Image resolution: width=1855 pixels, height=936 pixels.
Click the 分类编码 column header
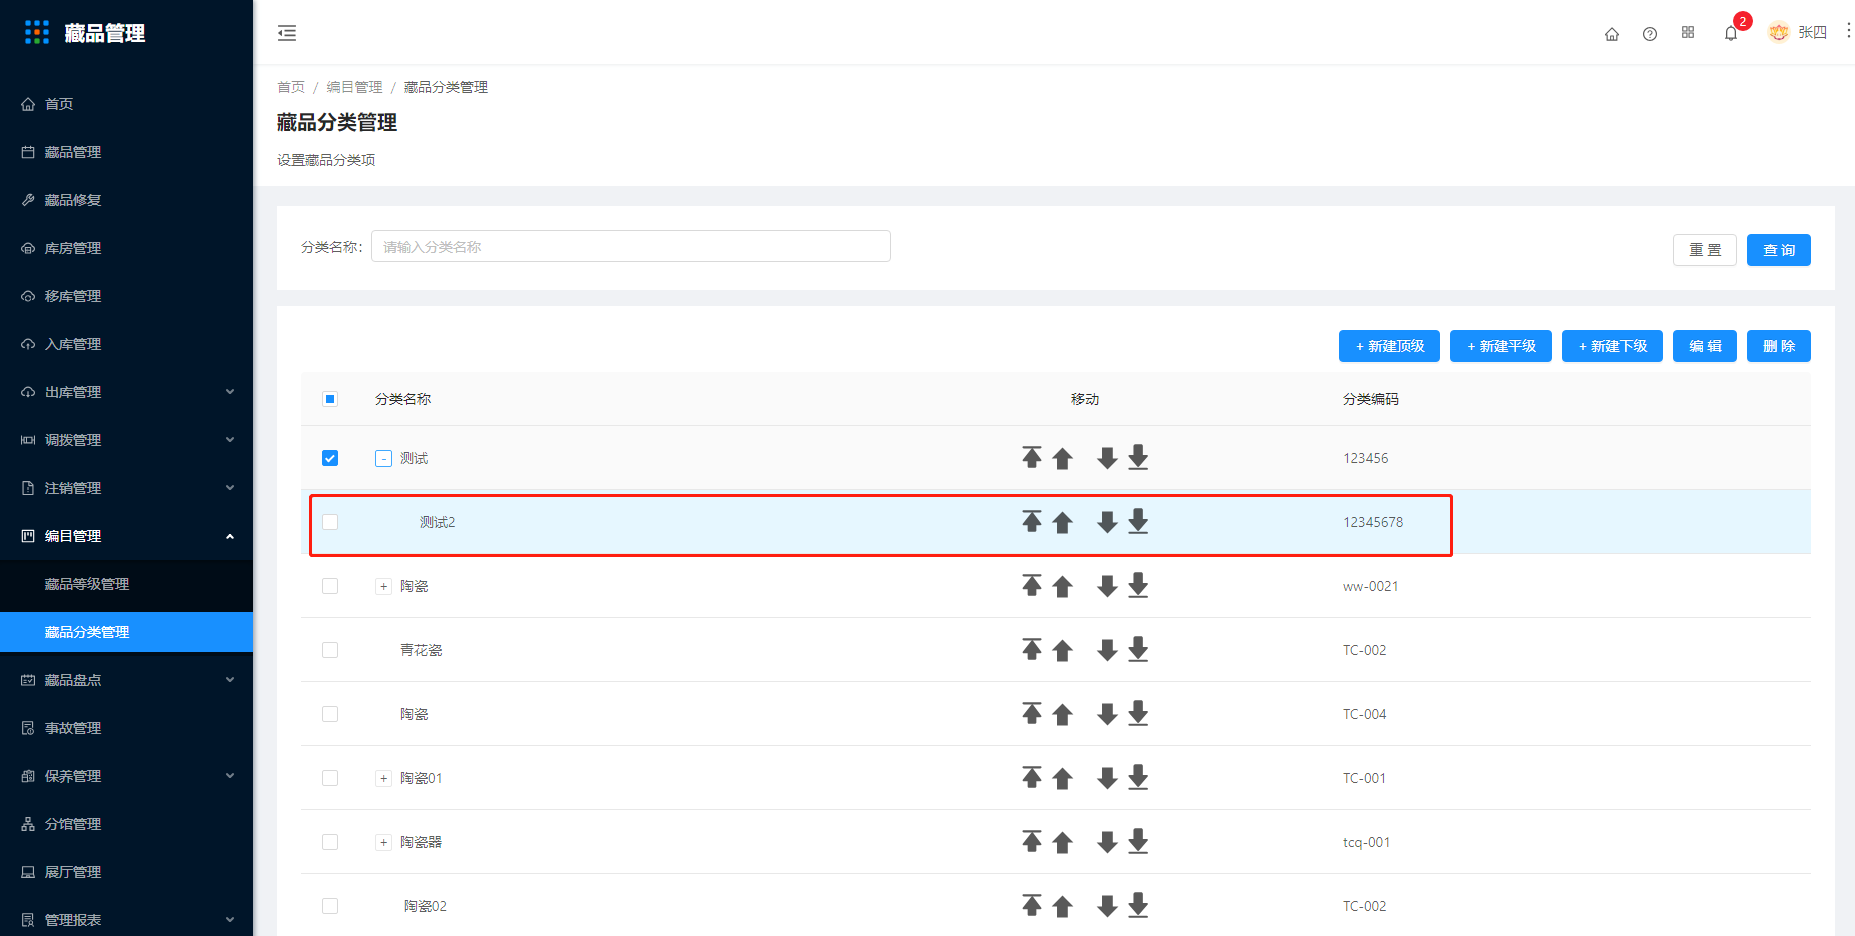pyautogui.click(x=1371, y=399)
